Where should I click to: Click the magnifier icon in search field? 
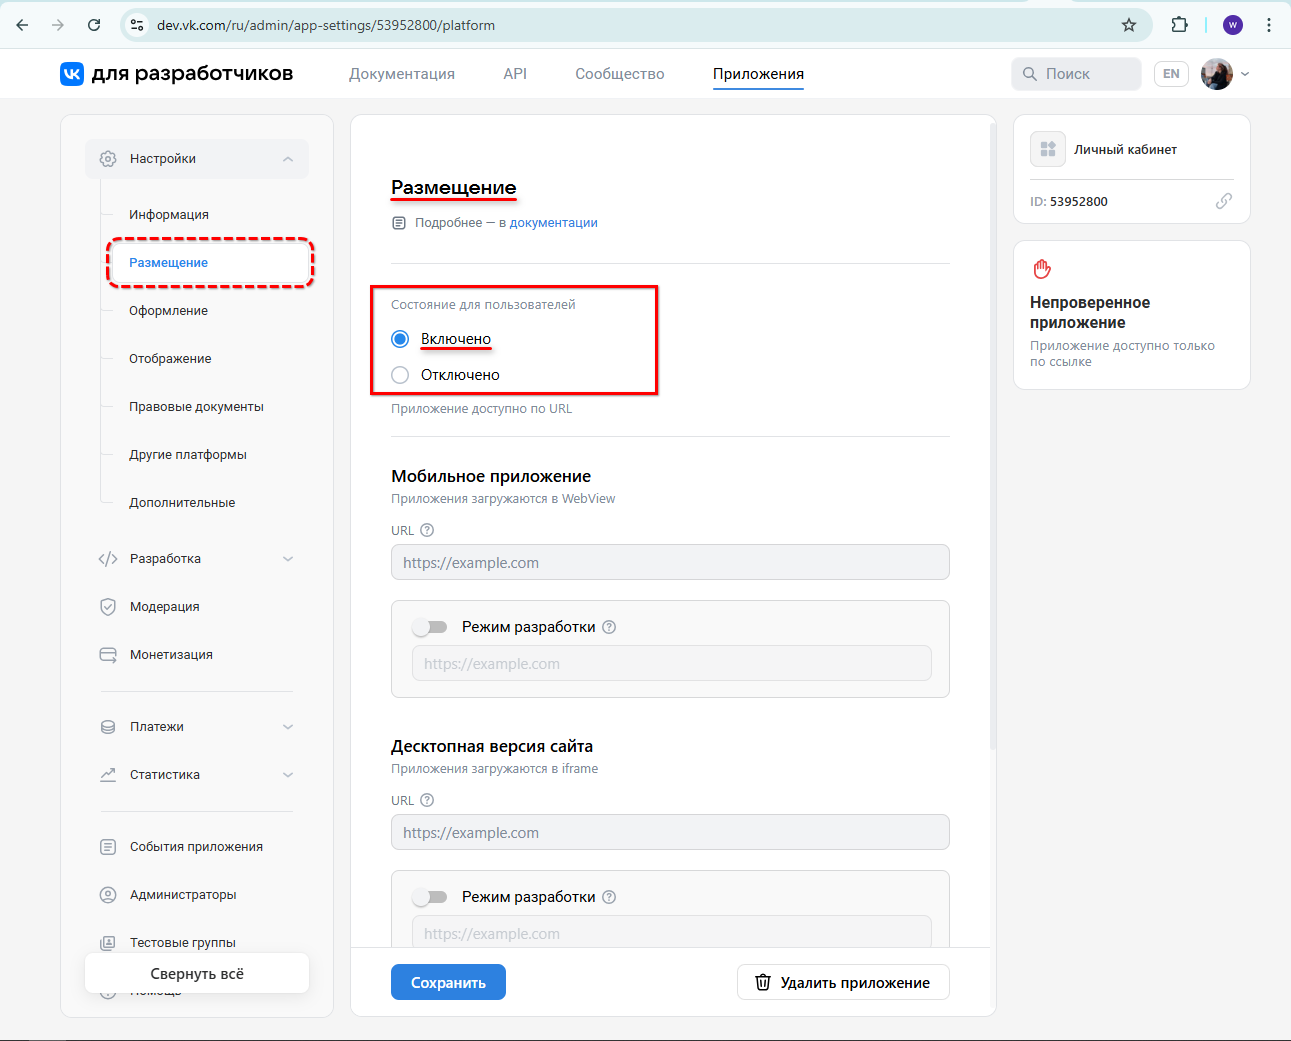click(x=1029, y=73)
